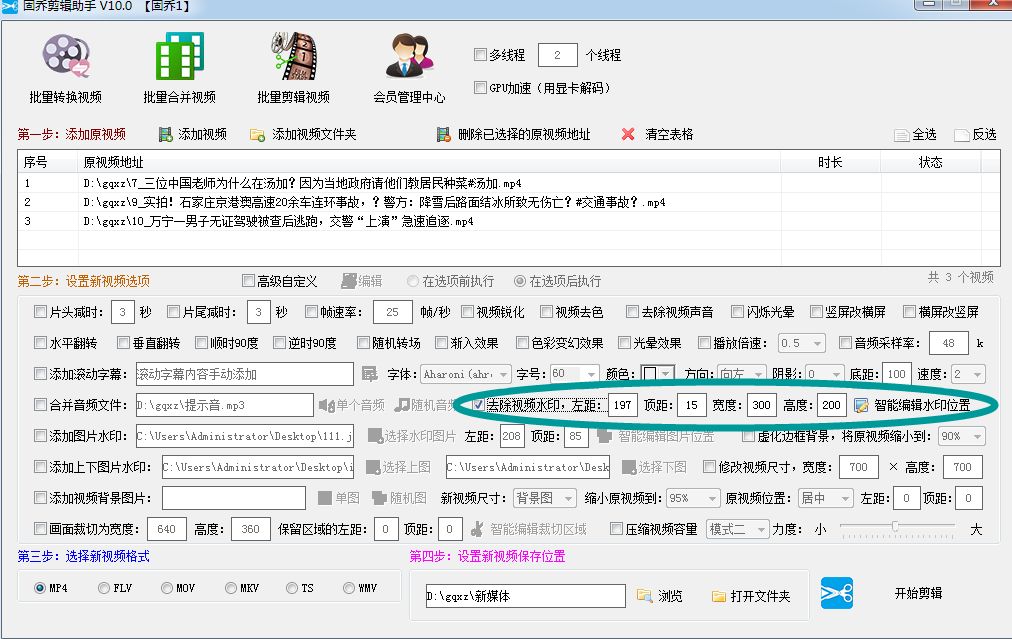The height and width of the screenshot is (639, 1012).
Task: Select the MKV format radio button
Action: [231, 588]
